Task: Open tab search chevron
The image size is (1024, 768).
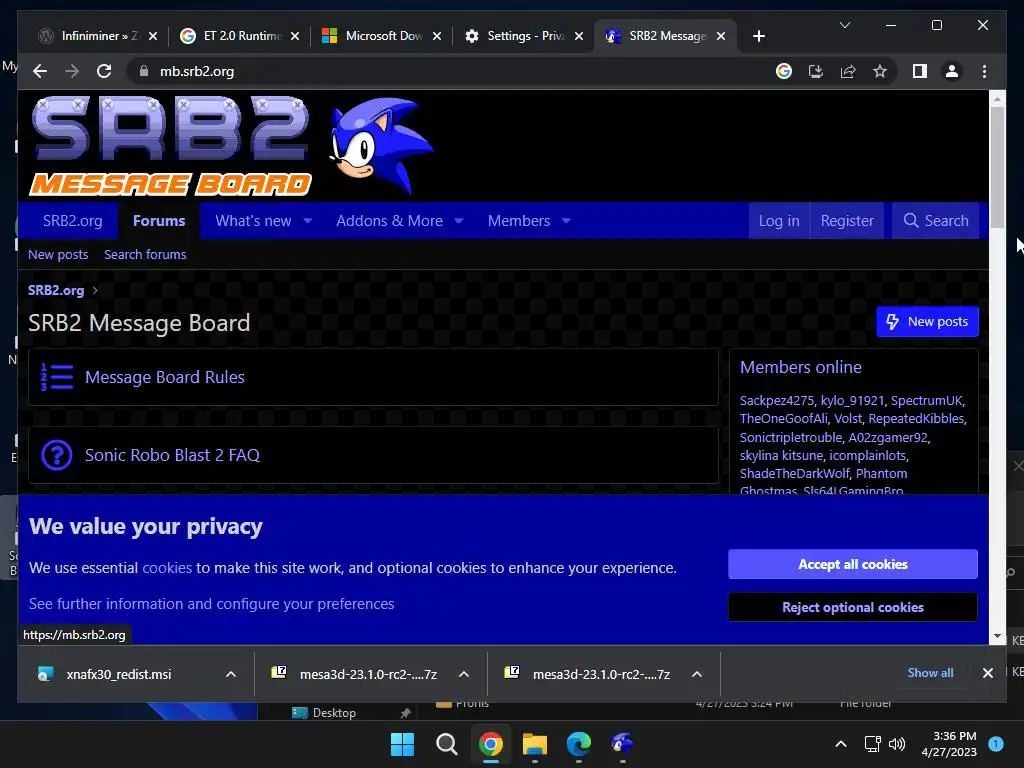Action: 844,25
